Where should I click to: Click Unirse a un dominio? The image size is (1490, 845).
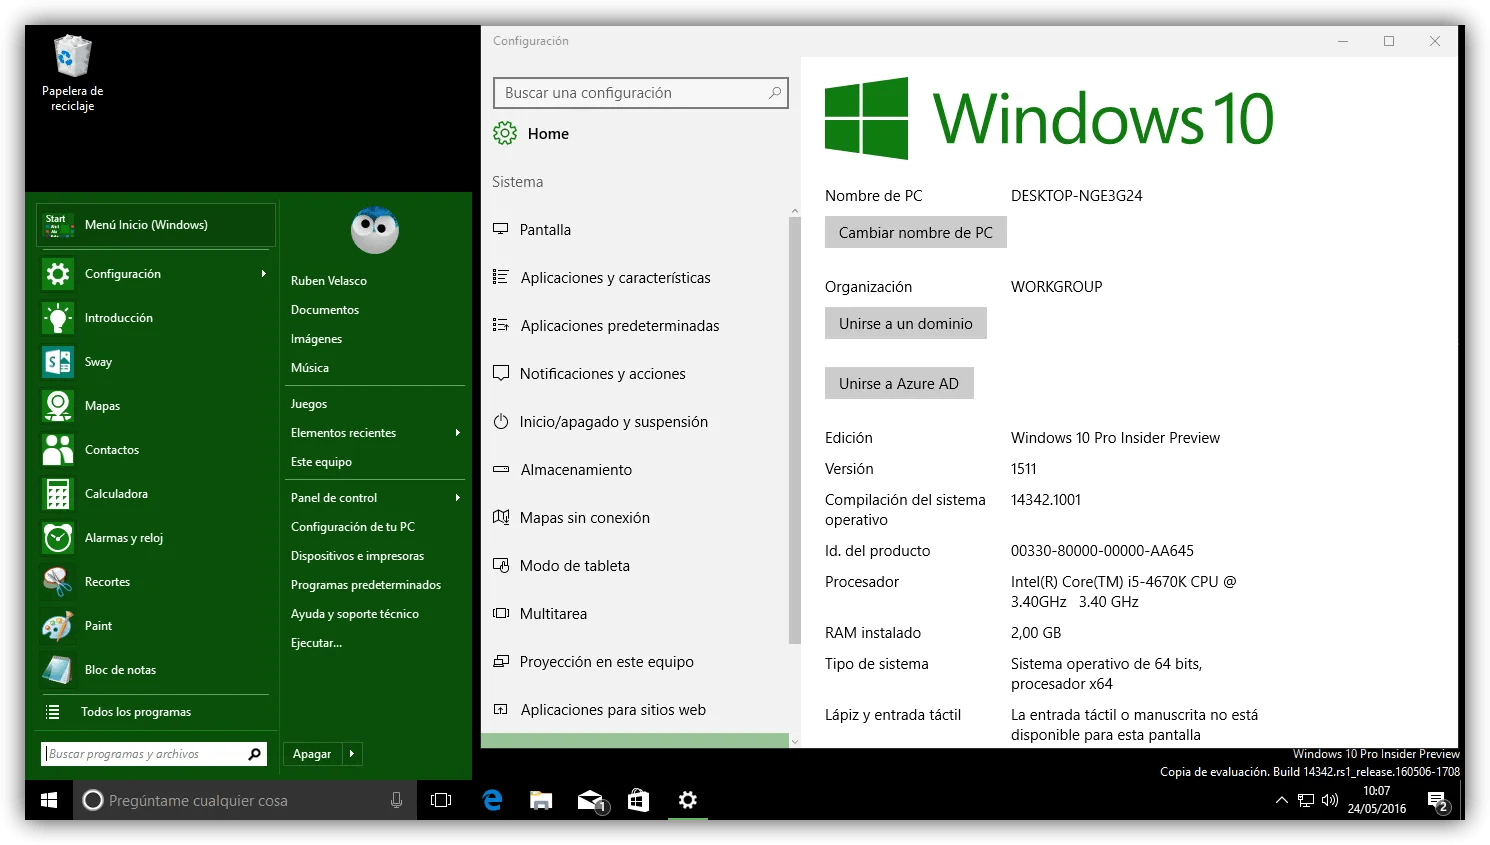tap(904, 323)
